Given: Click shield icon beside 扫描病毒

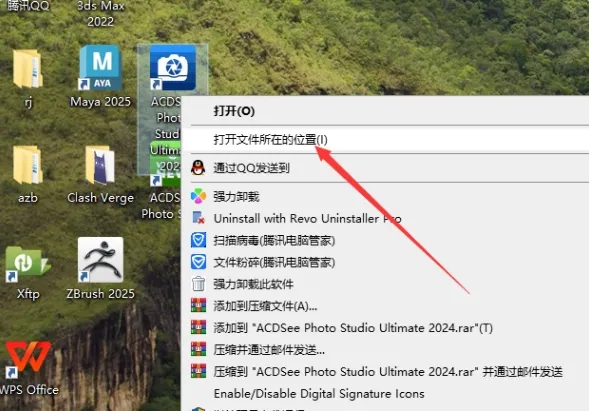Looking at the screenshot, I should coord(198,240).
